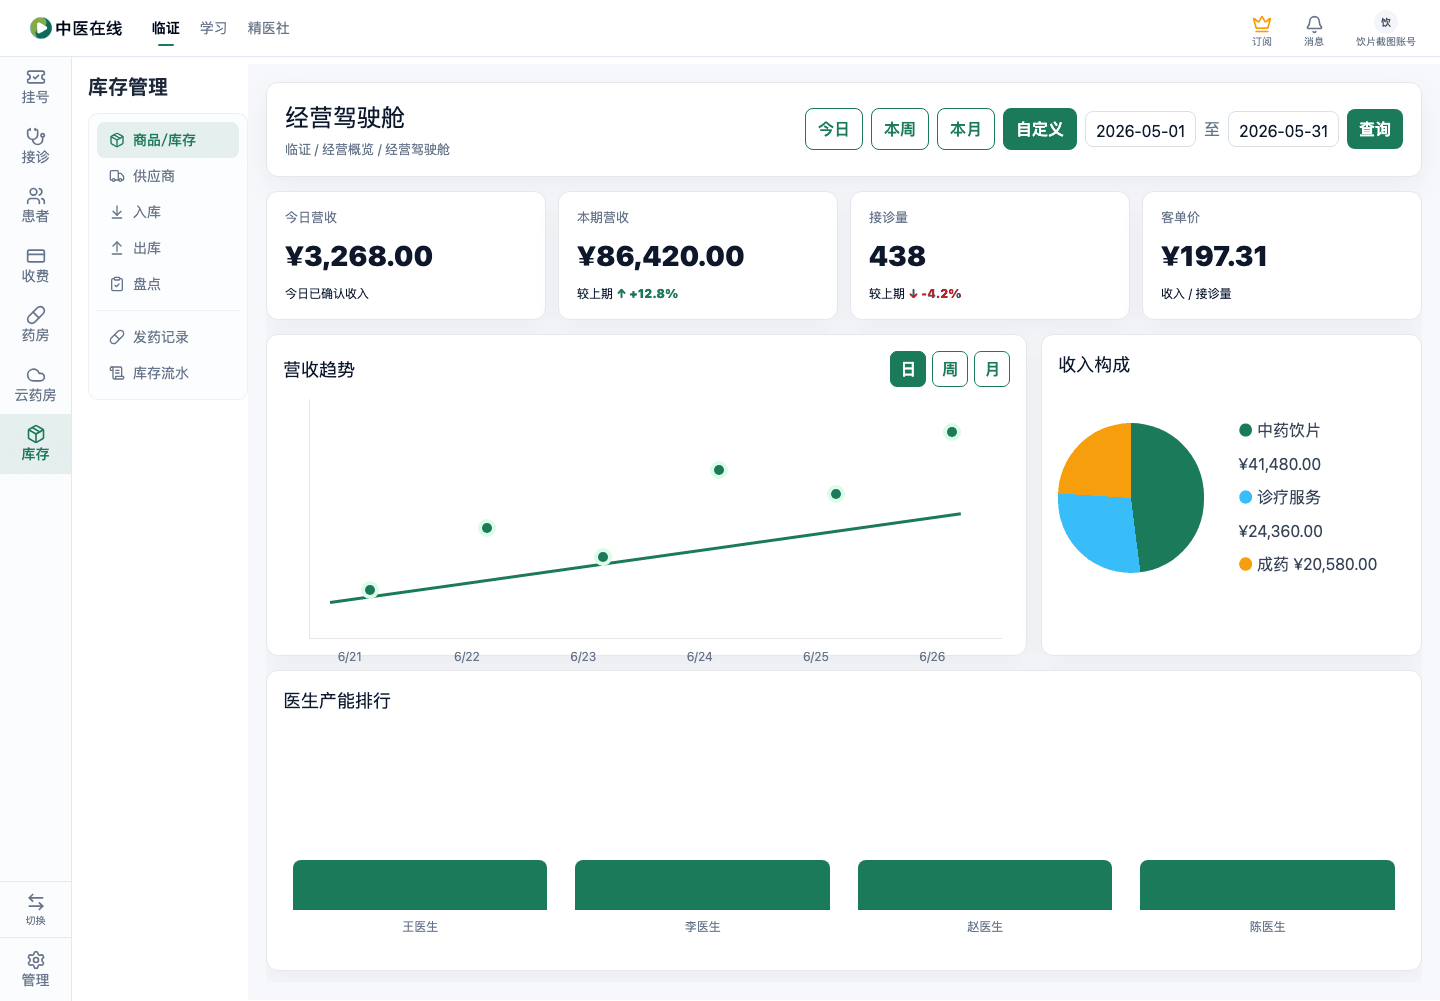1440x1001 pixels.
Task: Open 发药记录 menu item
Action: click(x=168, y=337)
